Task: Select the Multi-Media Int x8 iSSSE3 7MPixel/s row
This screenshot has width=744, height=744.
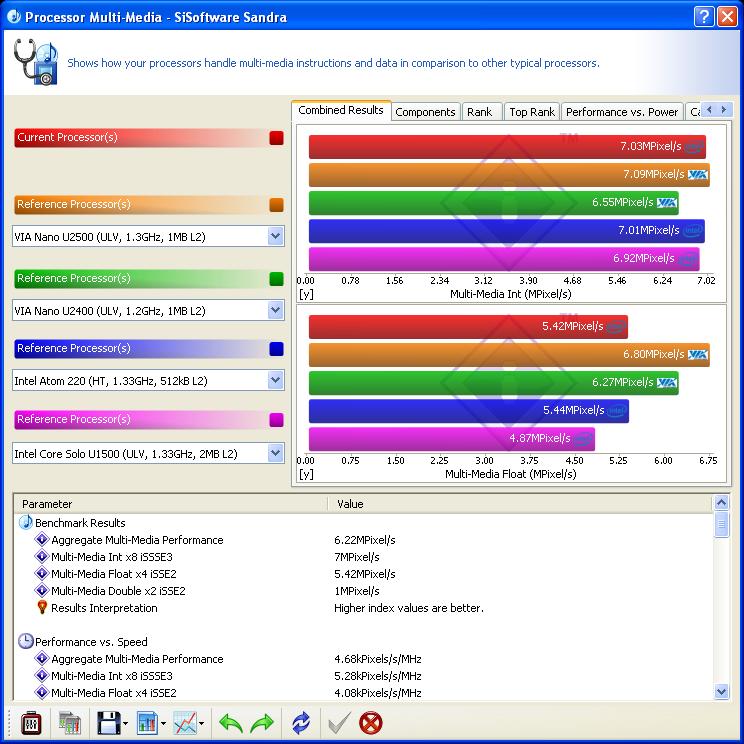Action: (x=364, y=557)
